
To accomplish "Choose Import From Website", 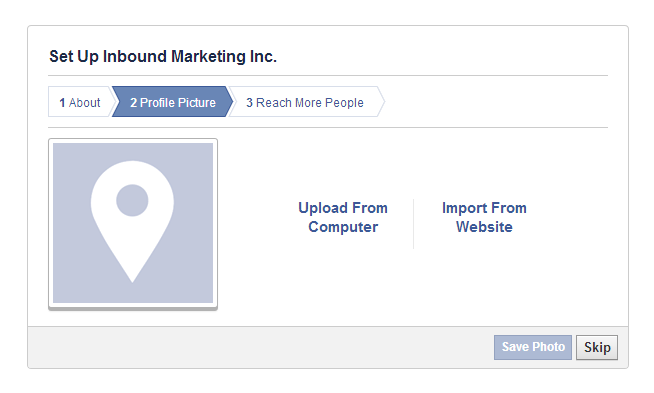I will click(484, 217).
